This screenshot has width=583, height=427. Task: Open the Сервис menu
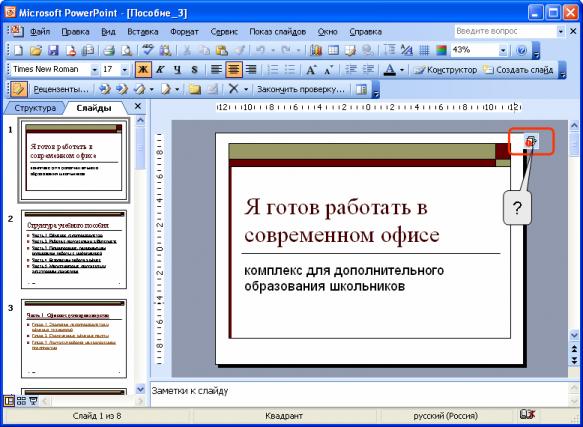coord(224,32)
